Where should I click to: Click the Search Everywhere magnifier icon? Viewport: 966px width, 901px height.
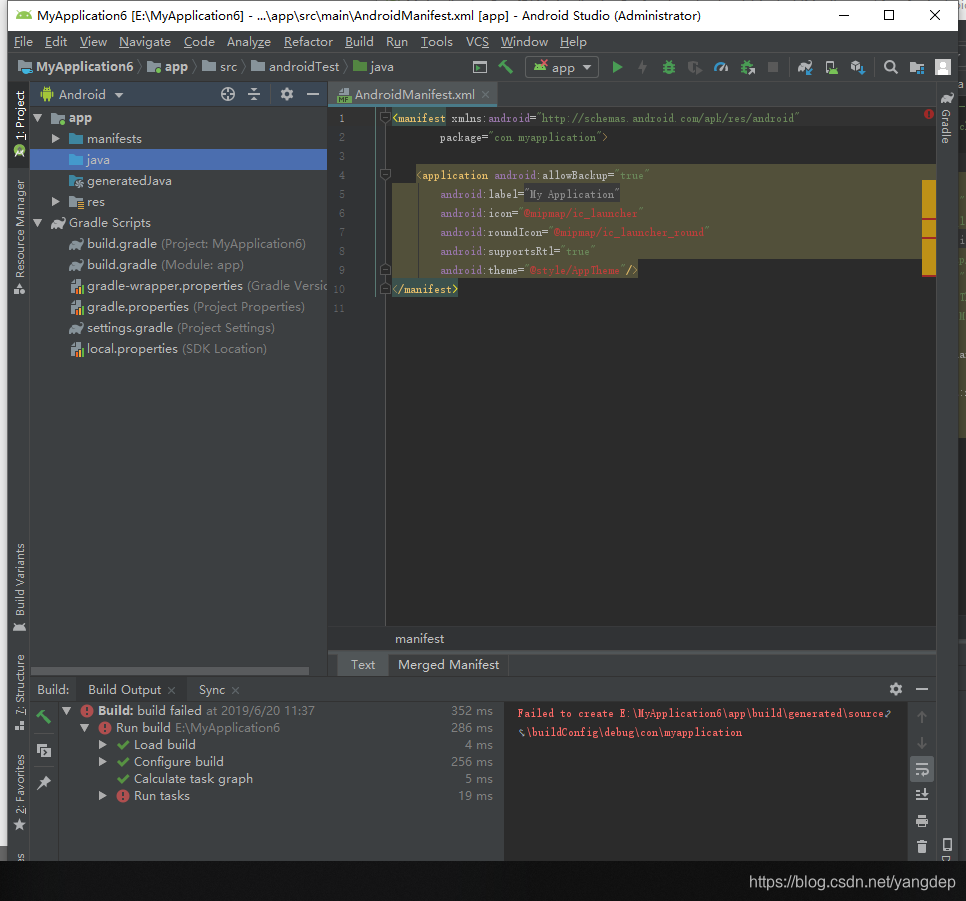pyautogui.click(x=890, y=67)
